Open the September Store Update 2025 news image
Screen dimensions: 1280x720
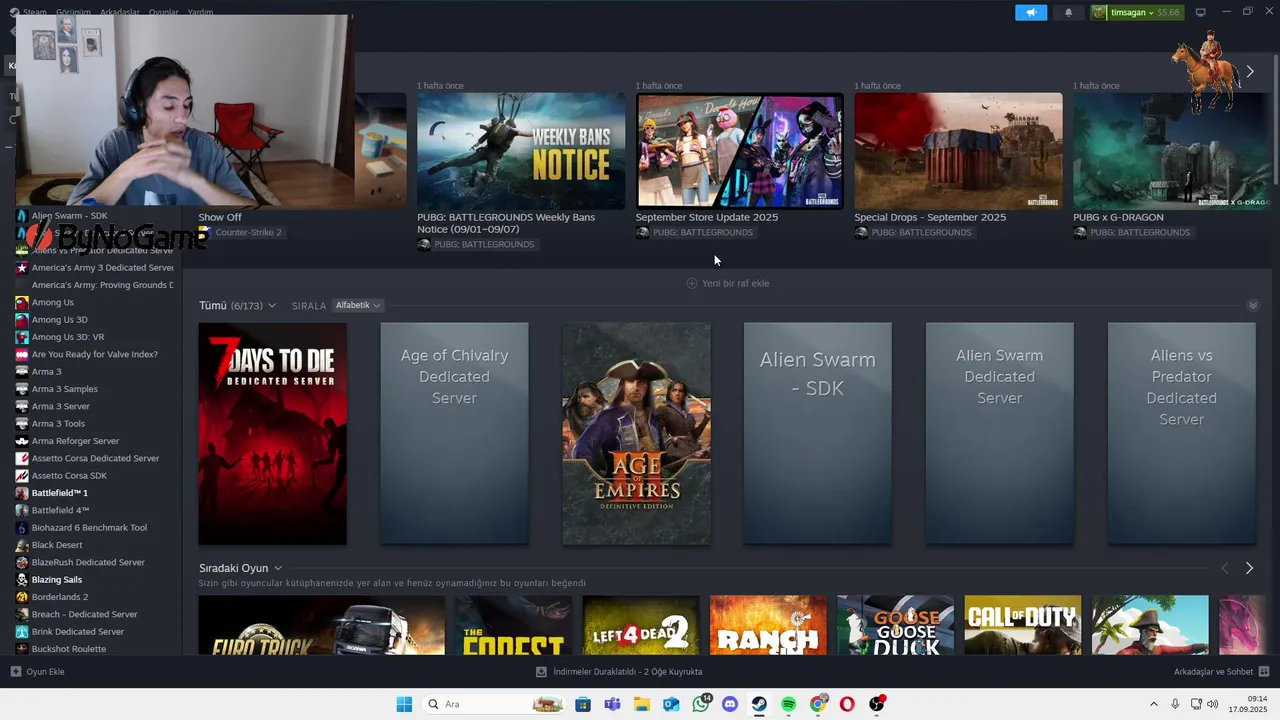click(x=739, y=151)
